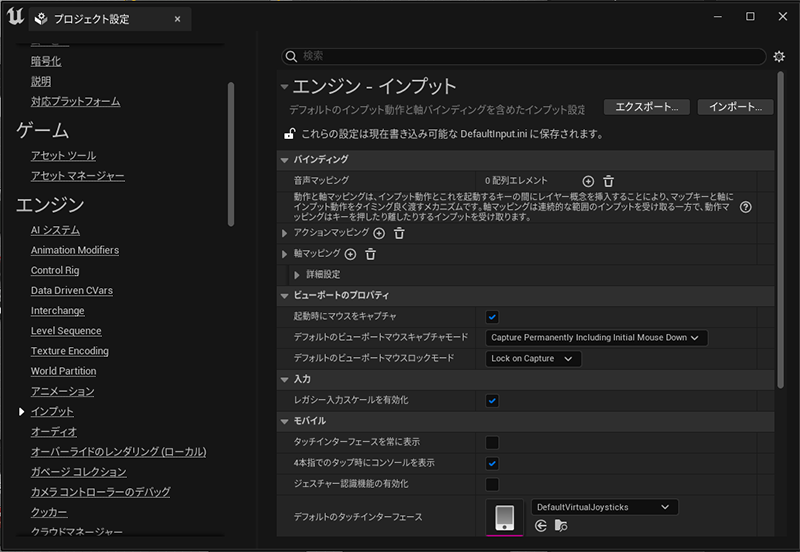800x552 pixels.
Task: Open Capture Permanently Including Initial Mouse Down dropdown
Action: [x=596, y=338]
